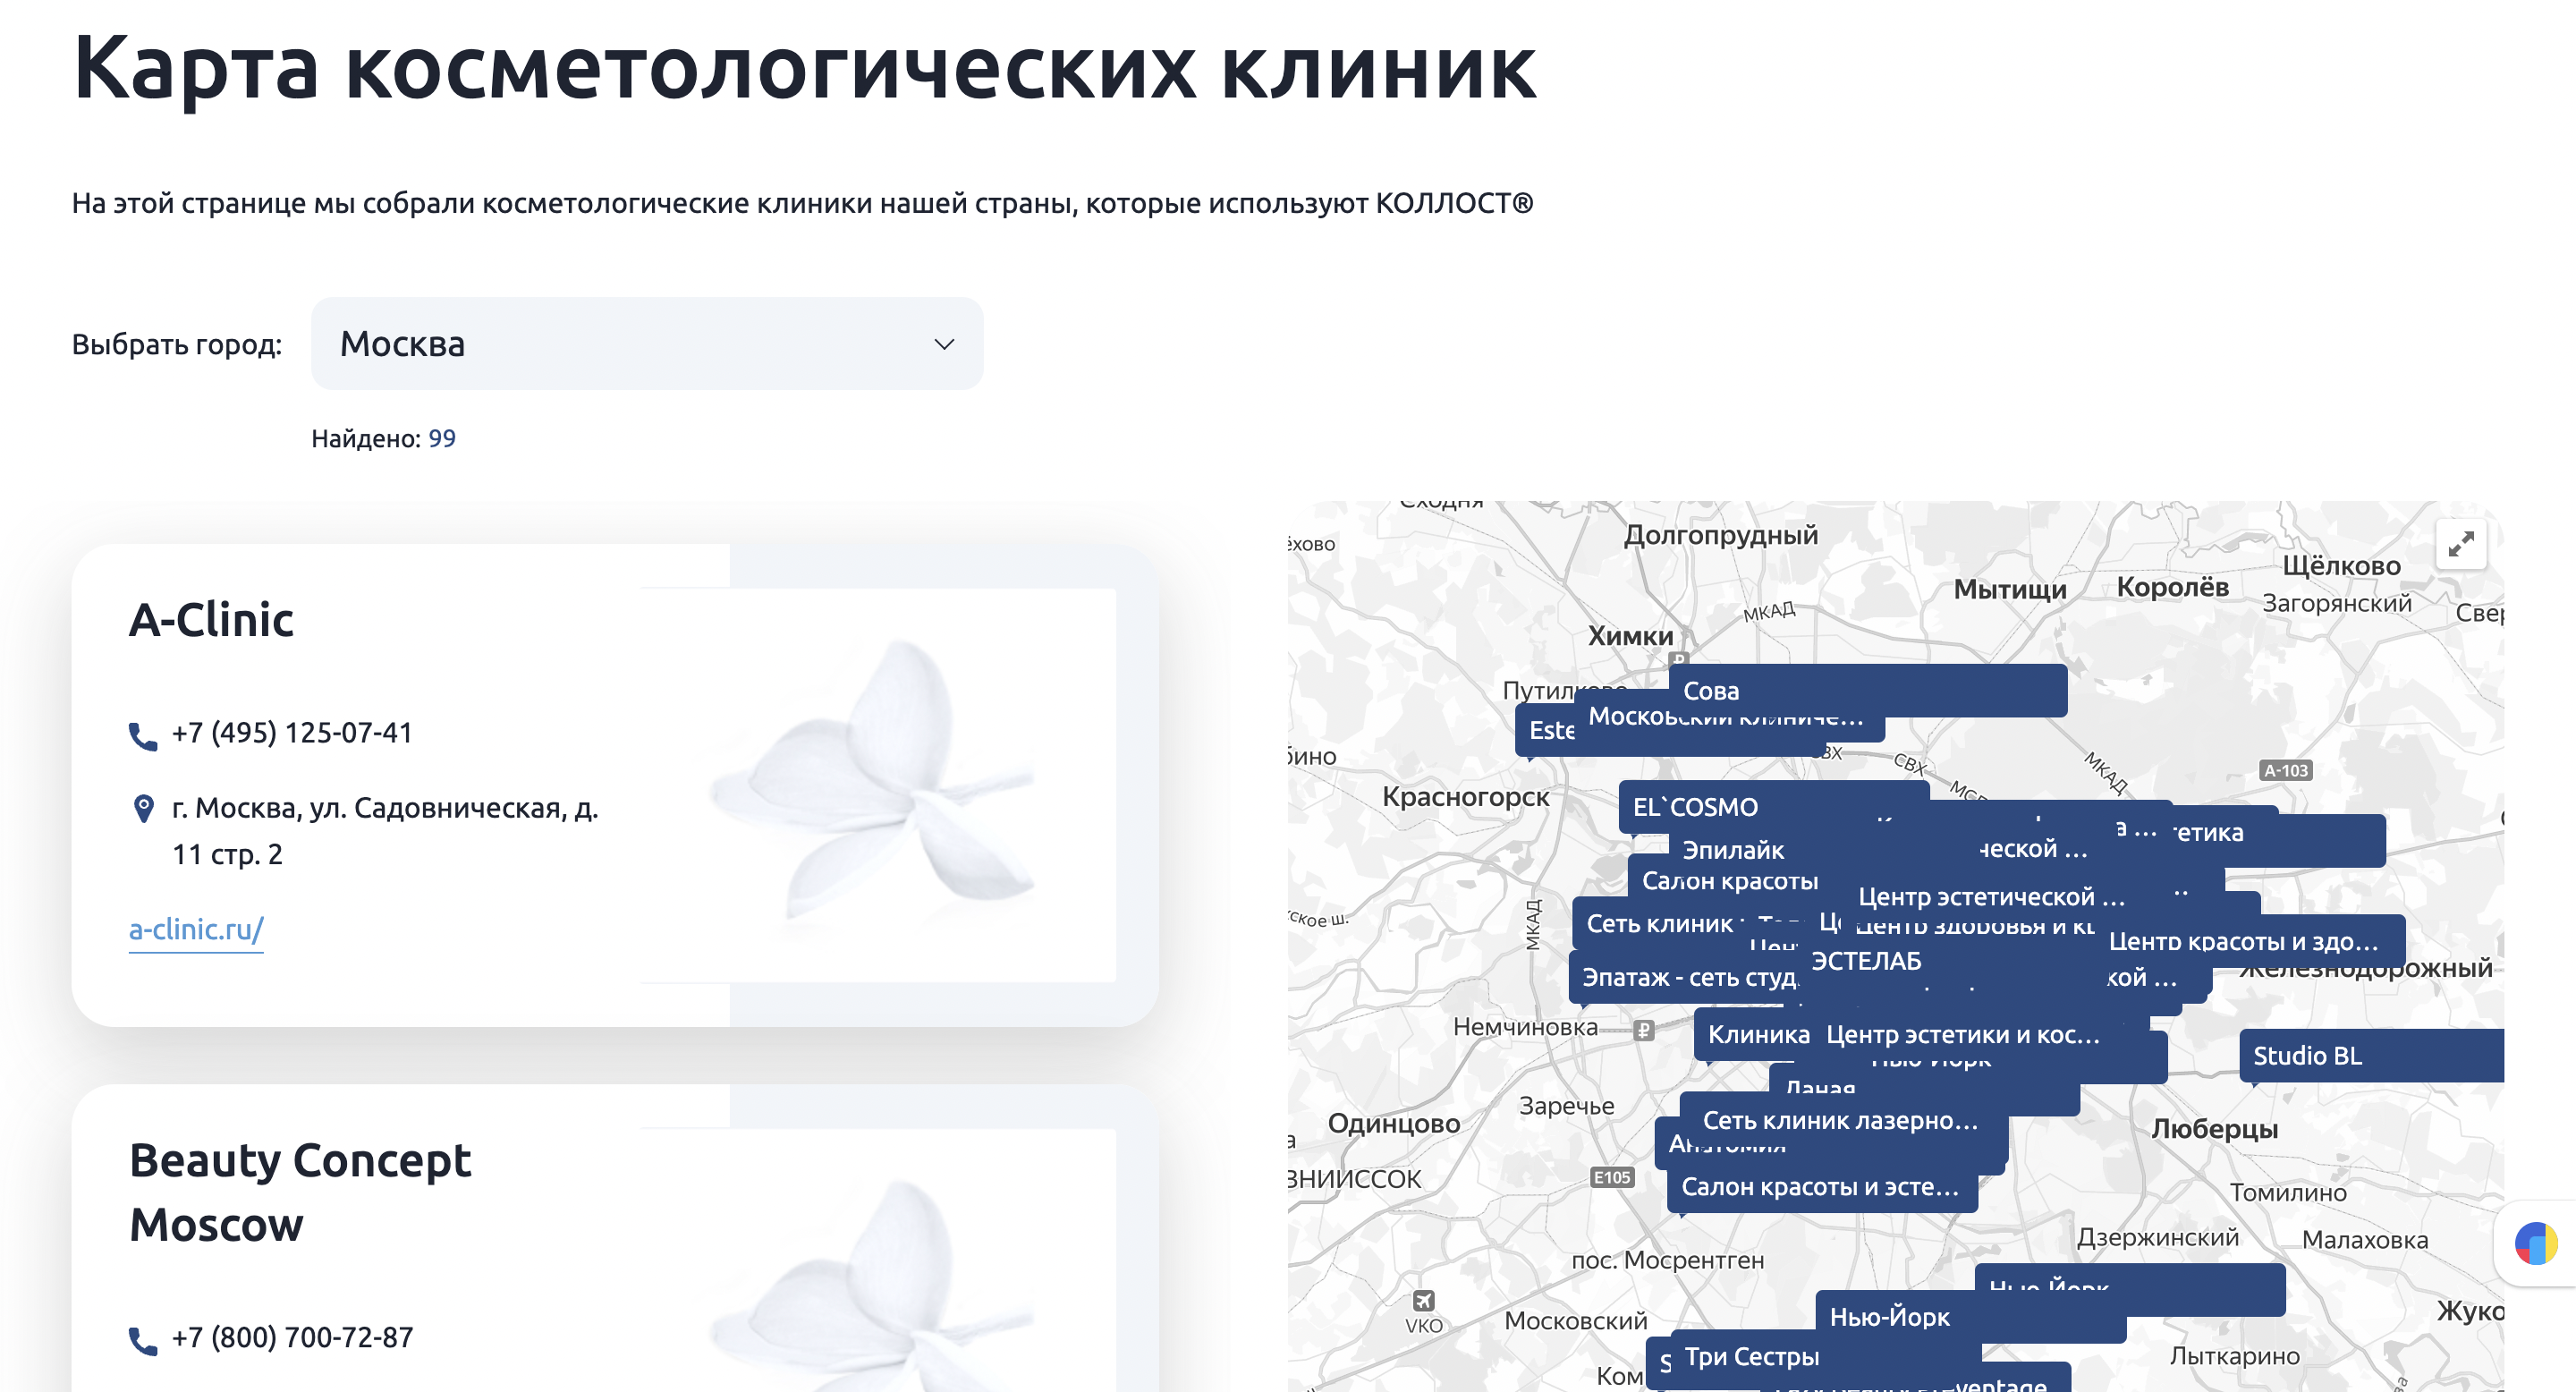2576x1392 pixels.
Task: Click the Центр эстетики и кос… marker
Action: coord(1962,1035)
